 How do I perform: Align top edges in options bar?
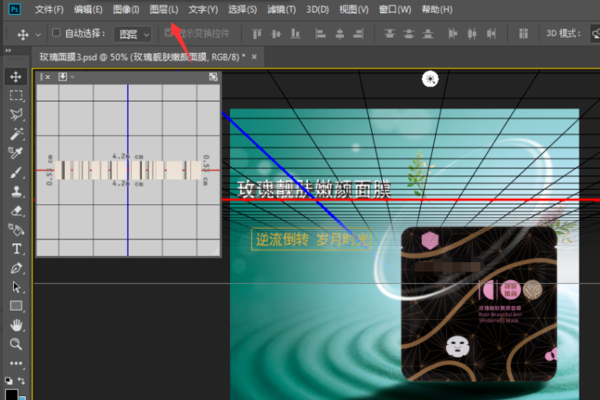pos(257,34)
